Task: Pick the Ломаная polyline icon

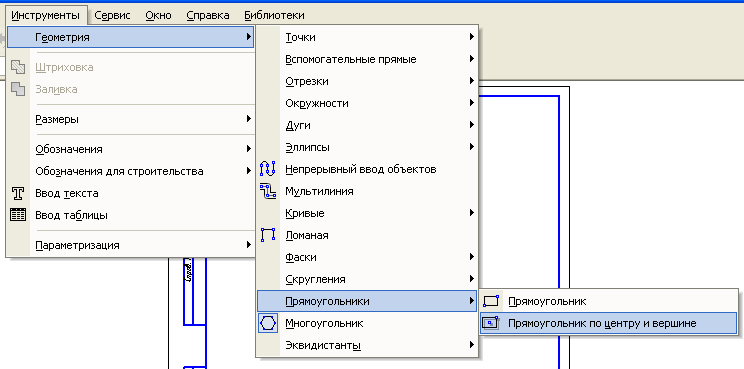Action: click(268, 235)
